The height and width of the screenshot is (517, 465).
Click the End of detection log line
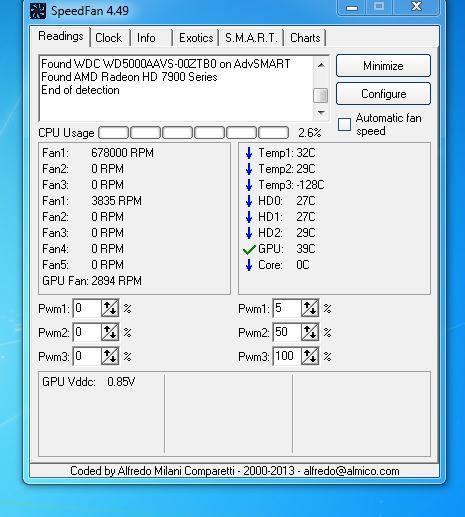[x=80, y=90]
